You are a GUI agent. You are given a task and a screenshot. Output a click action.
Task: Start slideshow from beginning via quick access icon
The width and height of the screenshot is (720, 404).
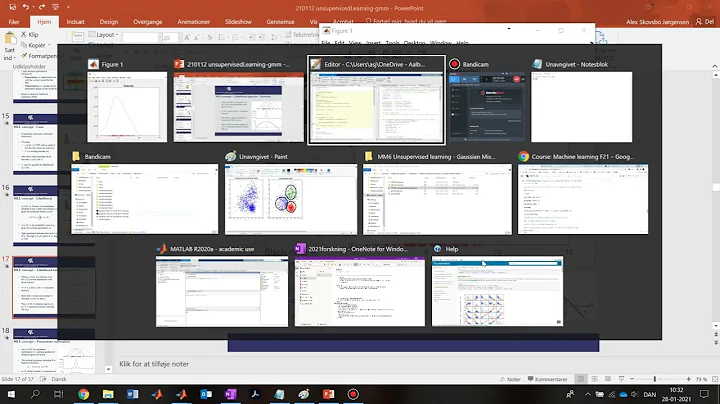coord(56,7)
